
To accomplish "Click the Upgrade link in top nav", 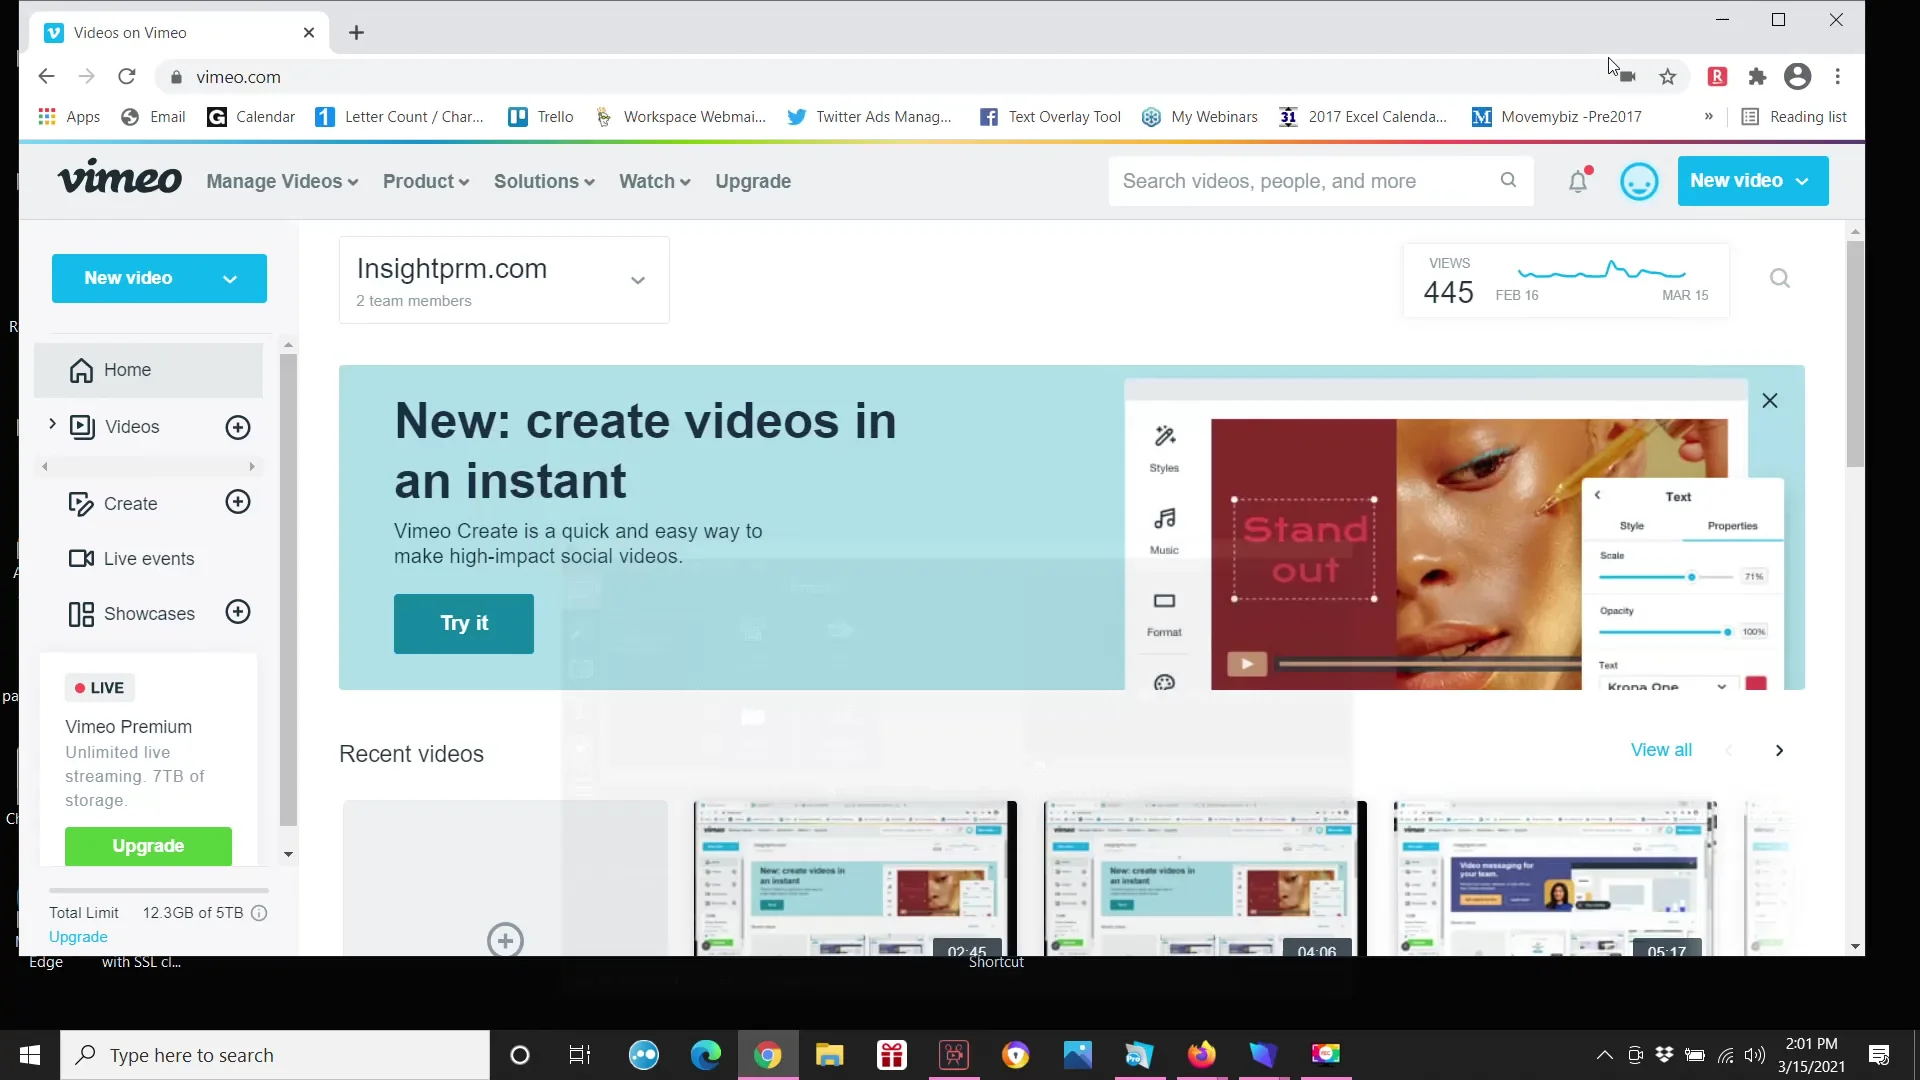I will click(753, 181).
